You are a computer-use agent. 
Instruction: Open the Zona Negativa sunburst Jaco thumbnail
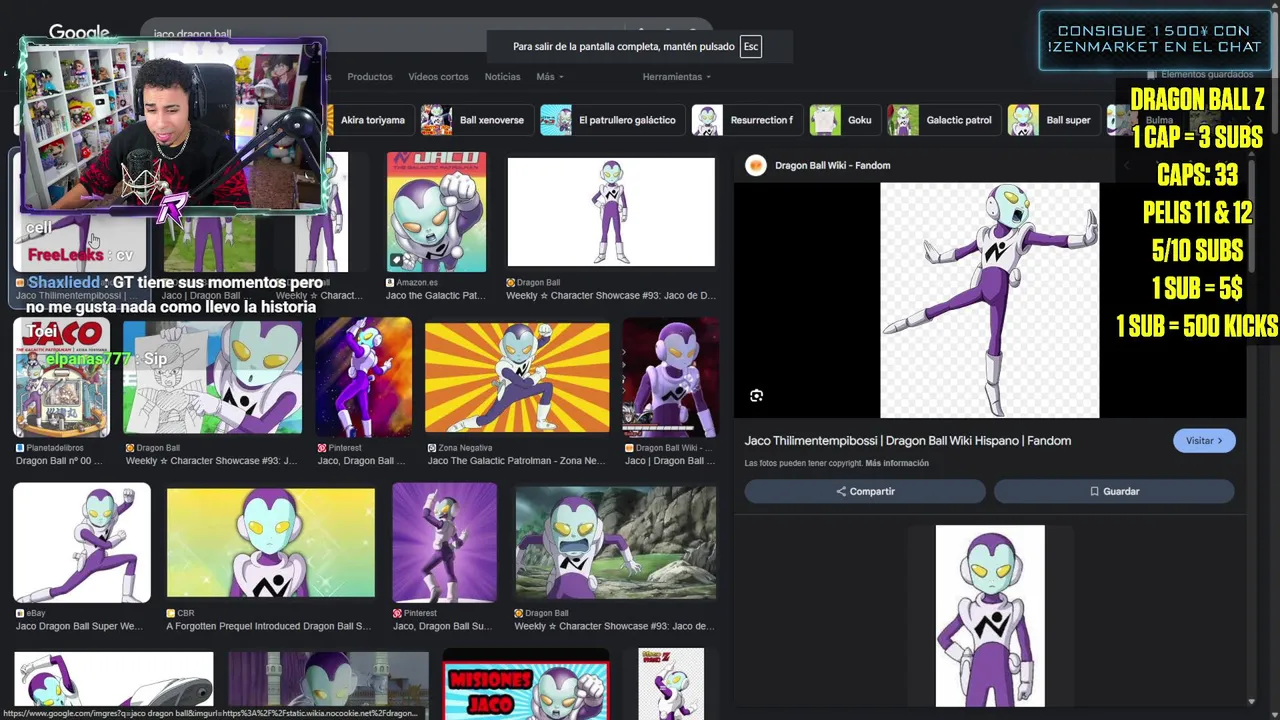pyautogui.click(x=517, y=378)
